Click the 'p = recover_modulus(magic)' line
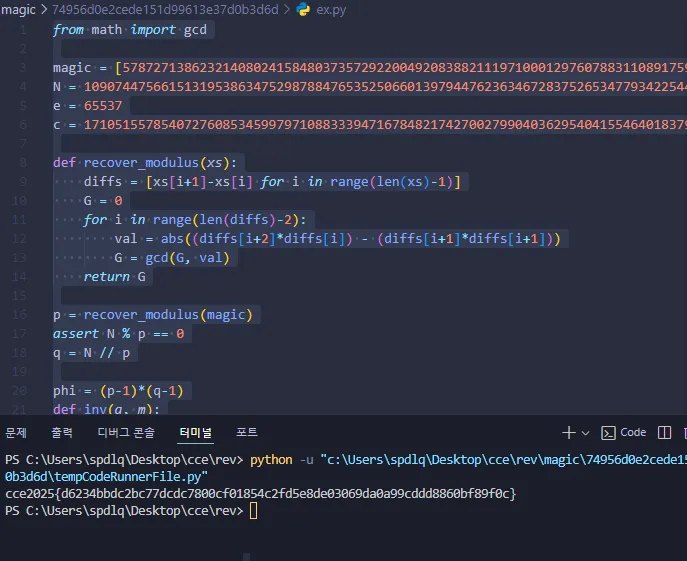Screen dimensions: 687x561 coord(153,315)
